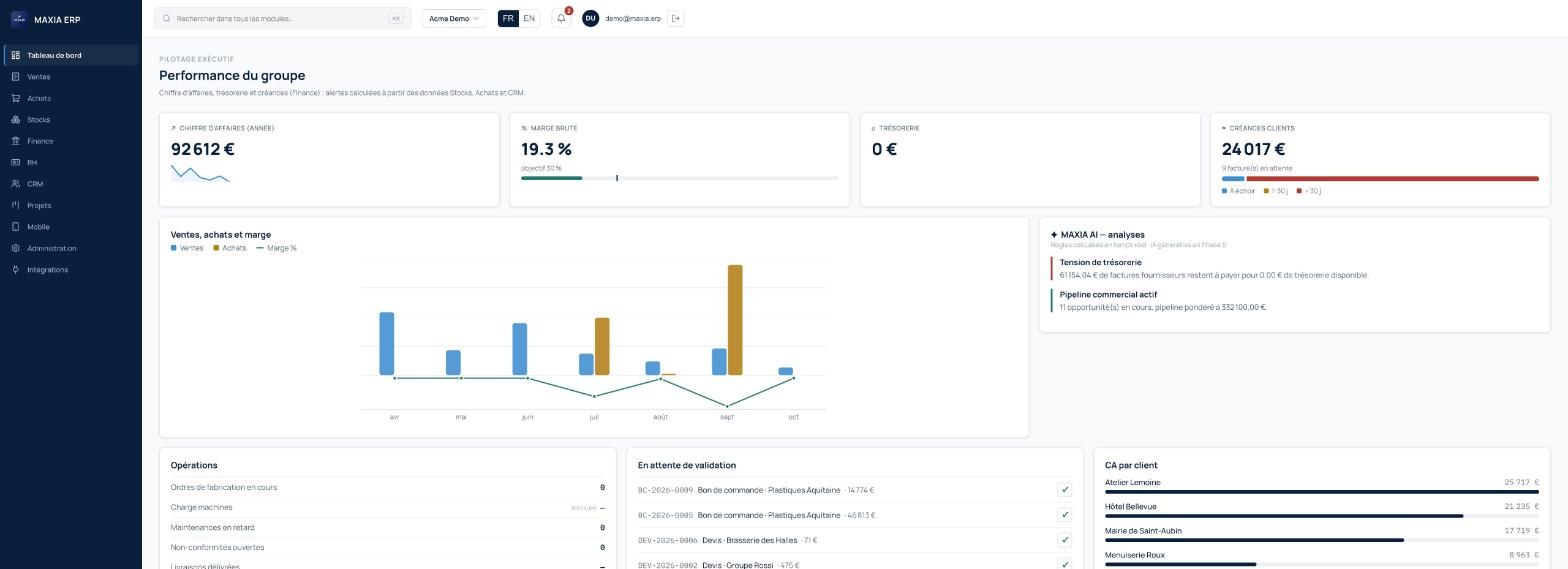Open Tableau de bord dashboard icon
This screenshot has width=1568, height=569.
(16, 55)
